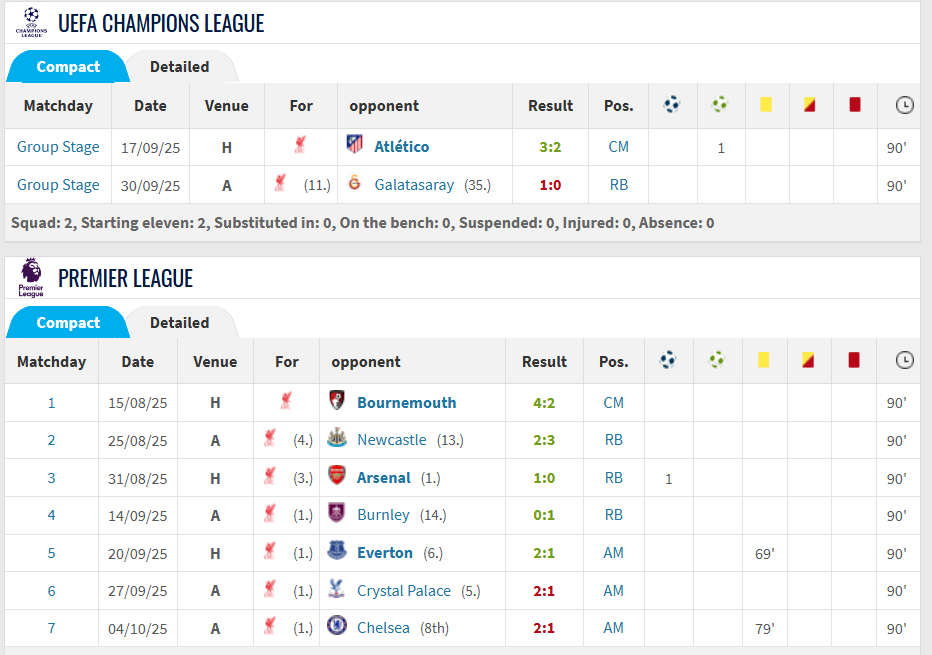The image size is (932, 655).
Task: Open the 4:2 result against Bournemouth
Action: click(544, 403)
